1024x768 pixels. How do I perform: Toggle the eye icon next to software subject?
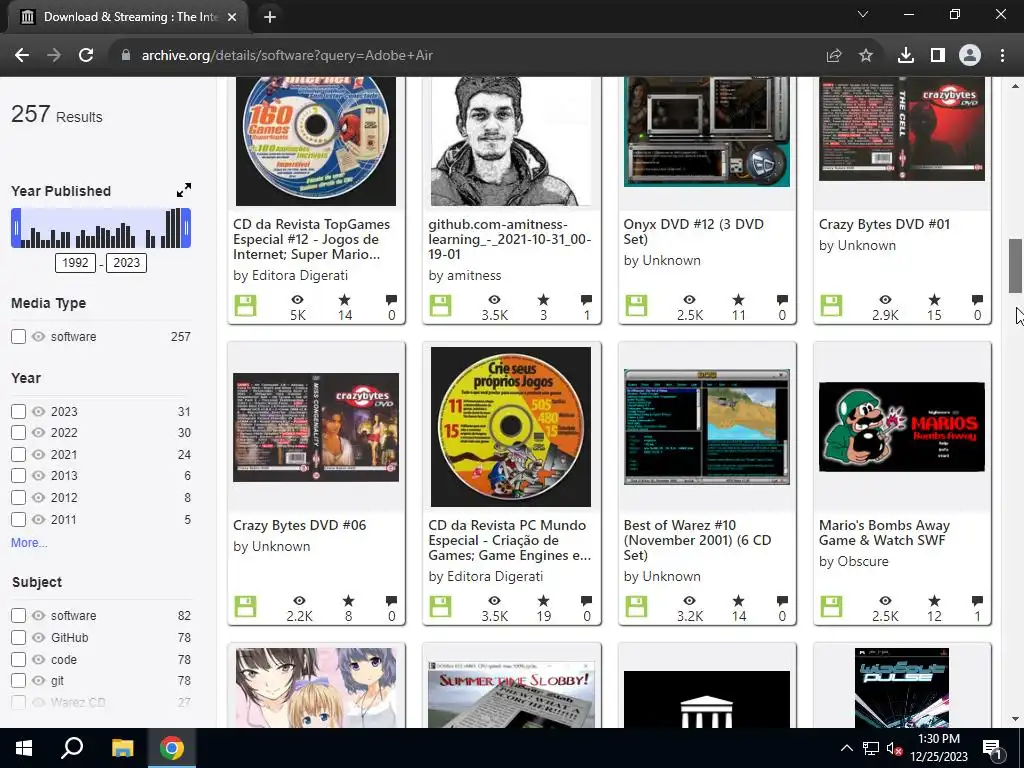(x=39, y=615)
